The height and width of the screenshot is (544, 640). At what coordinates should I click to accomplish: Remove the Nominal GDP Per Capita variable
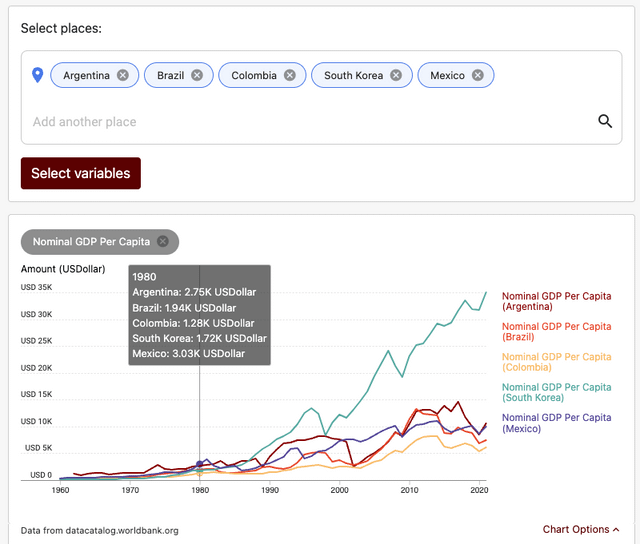(x=163, y=241)
